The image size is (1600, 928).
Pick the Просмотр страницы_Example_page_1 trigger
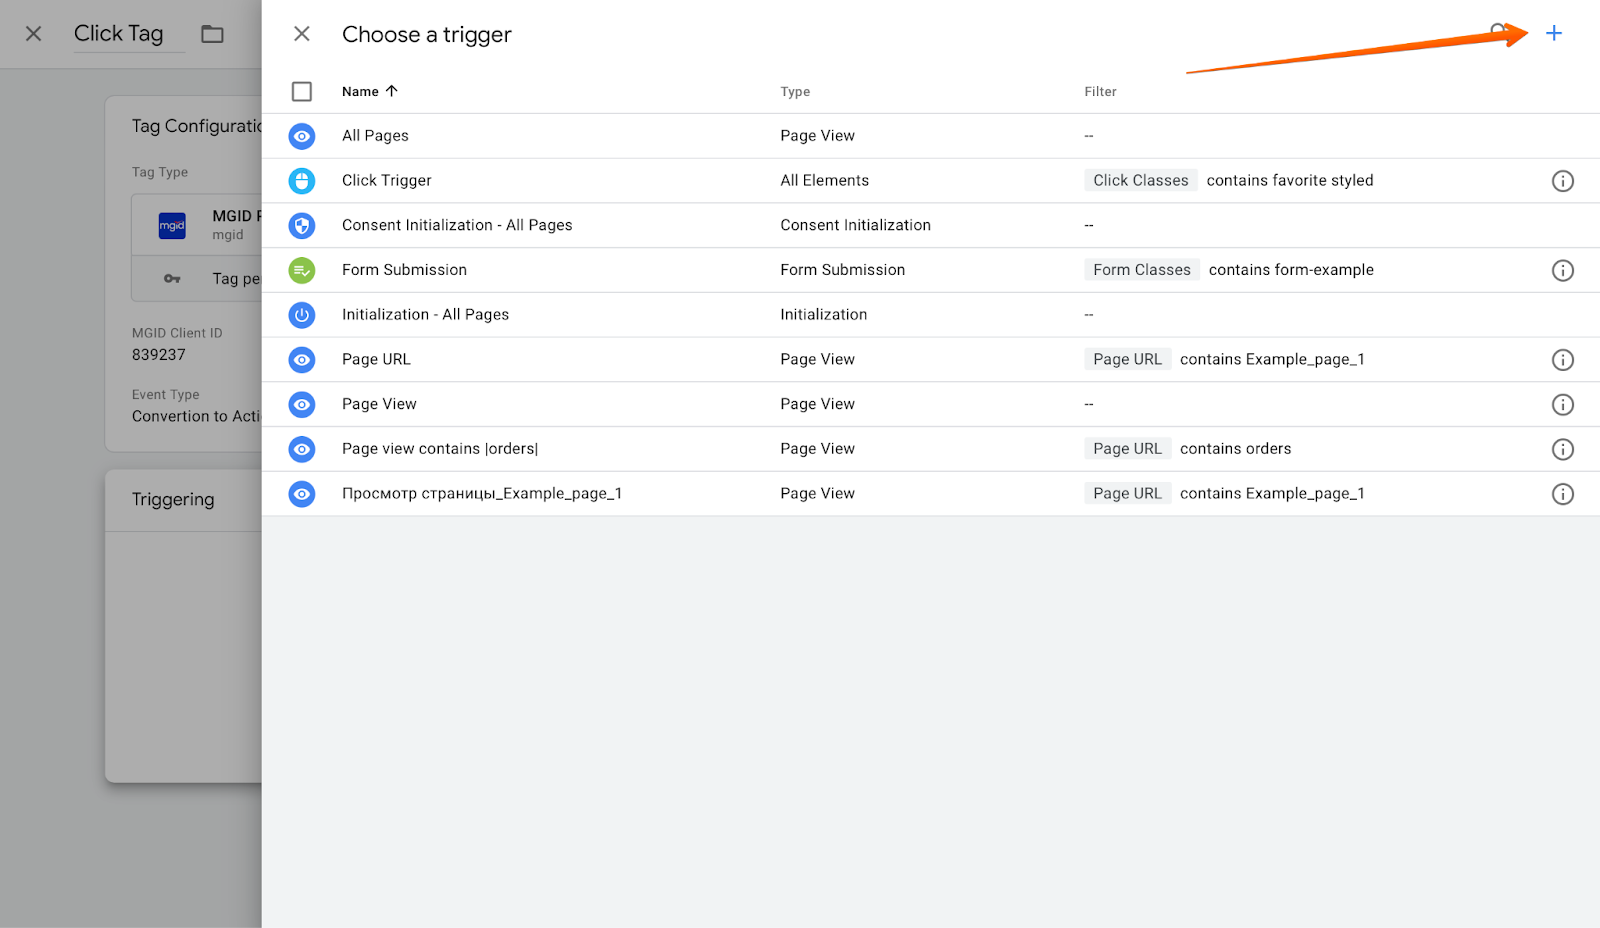(x=481, y=494)
